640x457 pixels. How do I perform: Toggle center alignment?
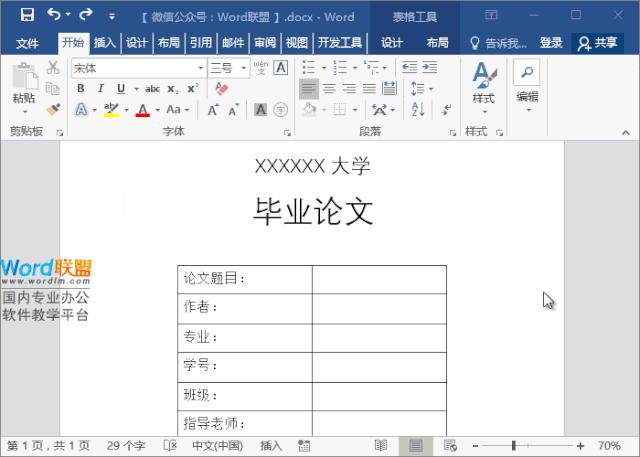[x=329, y=89]
